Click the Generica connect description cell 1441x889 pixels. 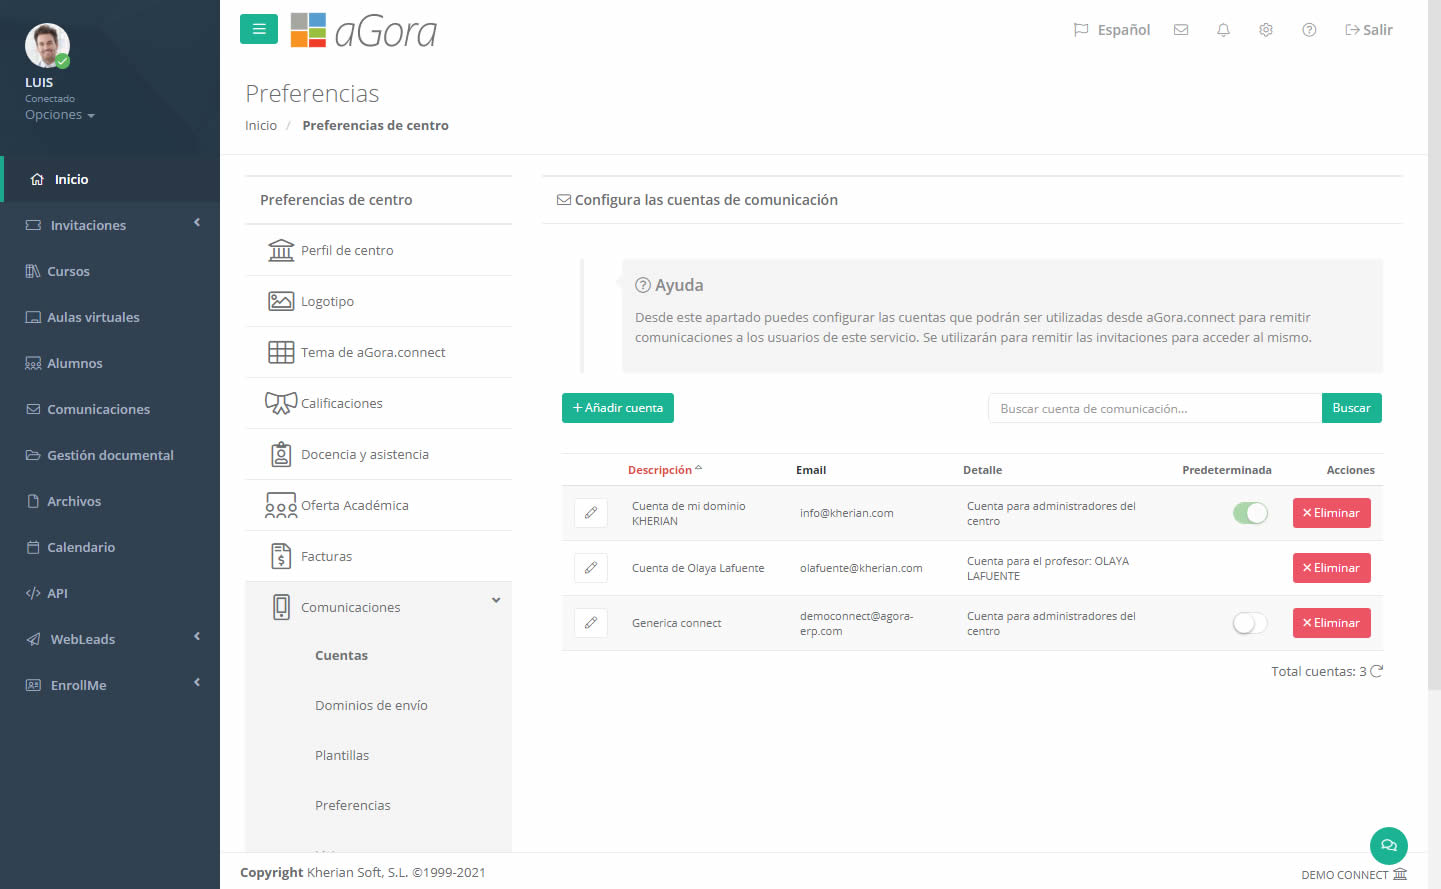click(677, 623)
